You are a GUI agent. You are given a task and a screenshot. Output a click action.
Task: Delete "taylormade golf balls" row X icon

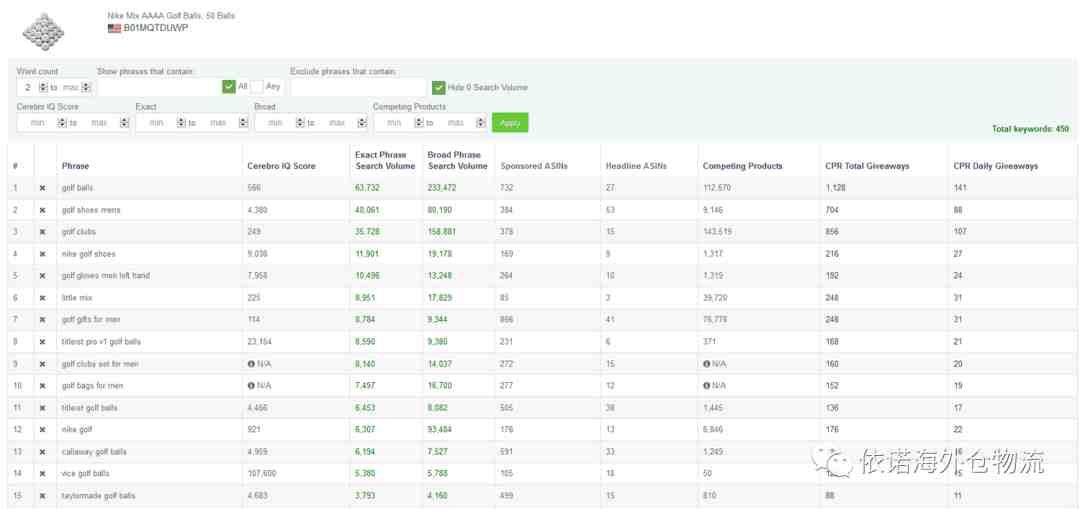tap(42, 497)
